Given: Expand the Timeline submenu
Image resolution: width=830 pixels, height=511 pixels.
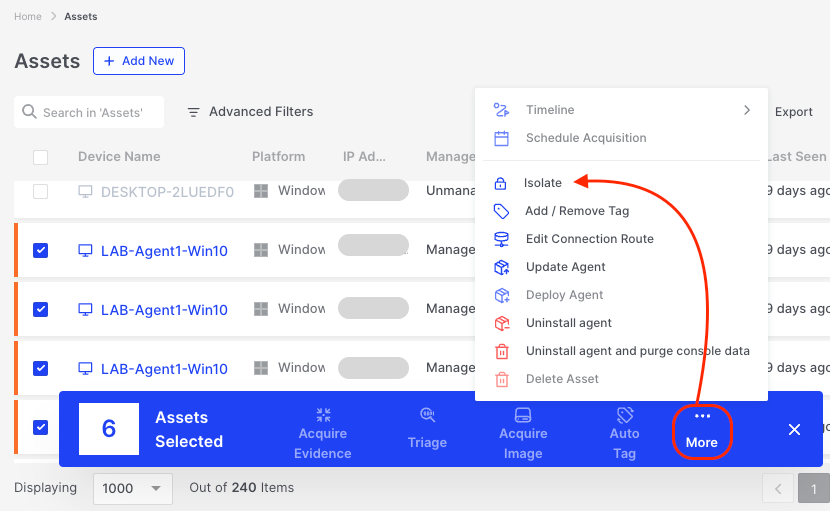Looking at the screenshot, I should [746, 110].
